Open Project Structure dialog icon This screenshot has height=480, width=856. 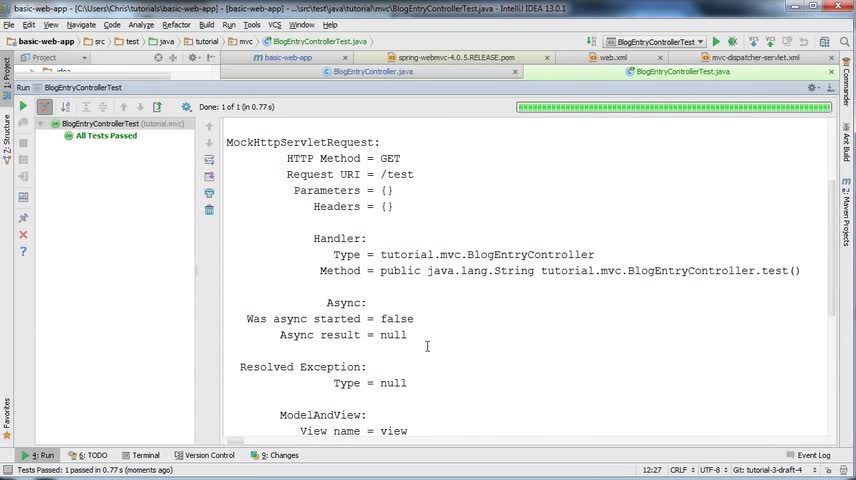coord(824,42)
